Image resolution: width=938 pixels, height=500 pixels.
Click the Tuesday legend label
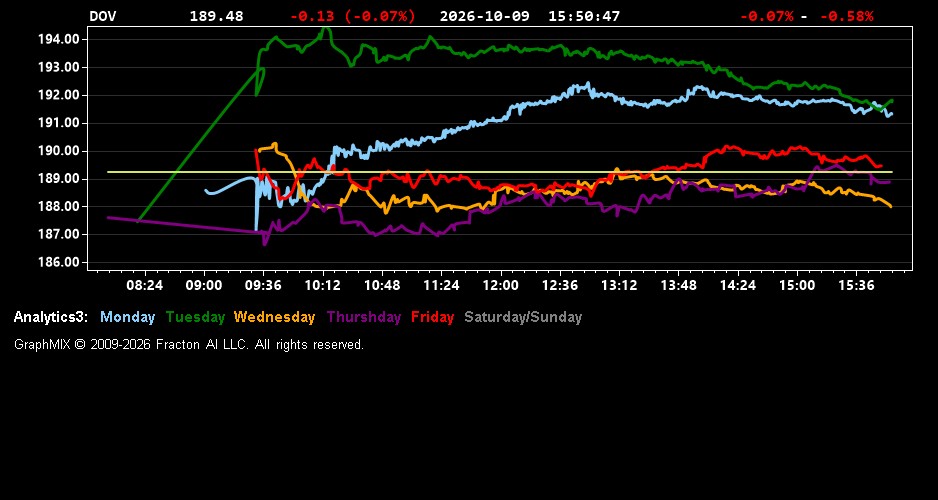coord(196,317)
